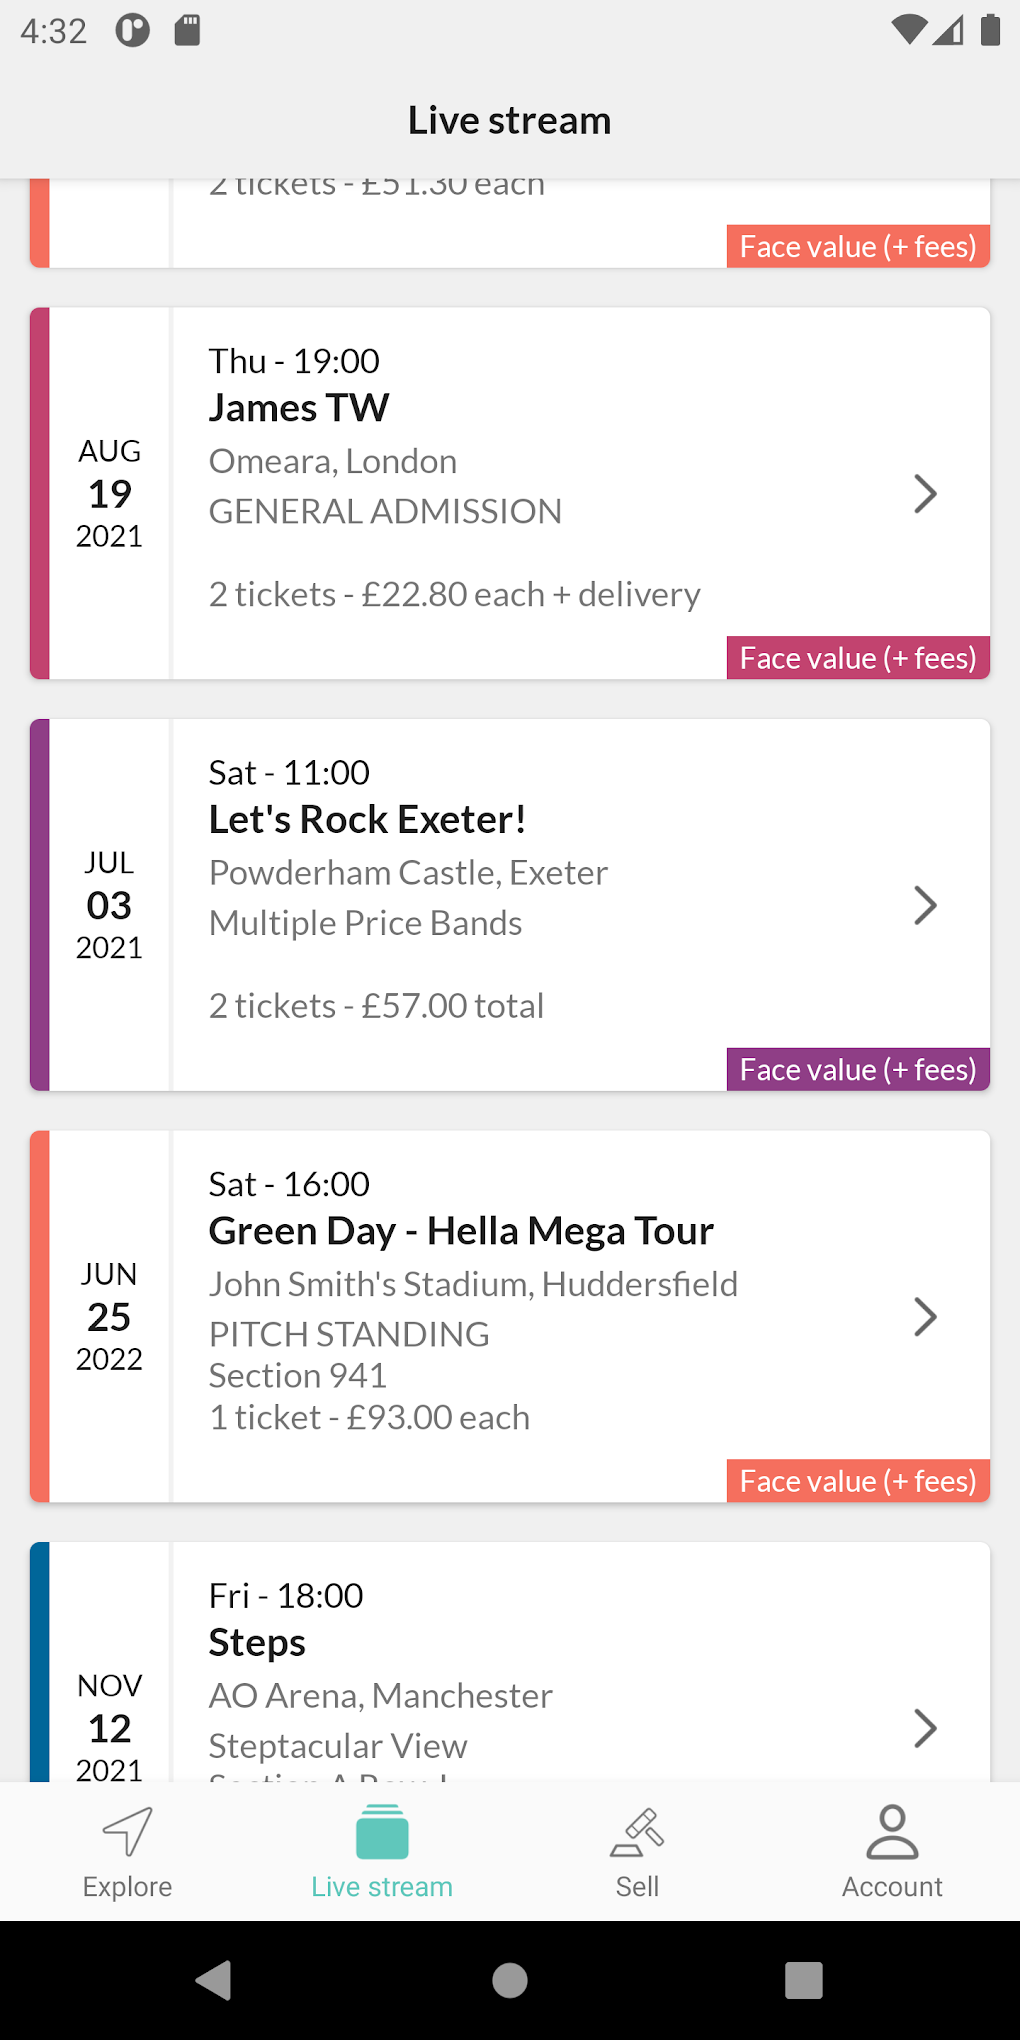Expand the Green Day listing chevron
The height and width of the screenshot is (2040, 1020).
tap(925, 1317)
